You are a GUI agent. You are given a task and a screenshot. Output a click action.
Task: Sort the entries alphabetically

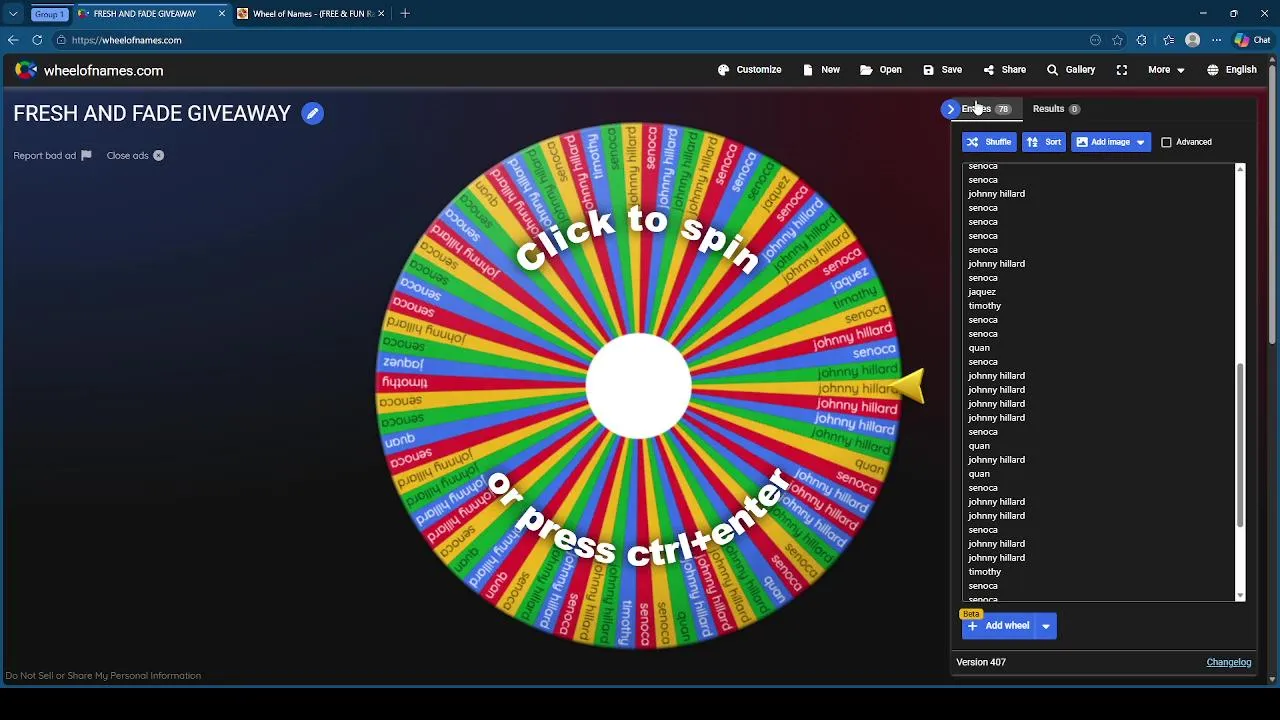pos(1044,142)
